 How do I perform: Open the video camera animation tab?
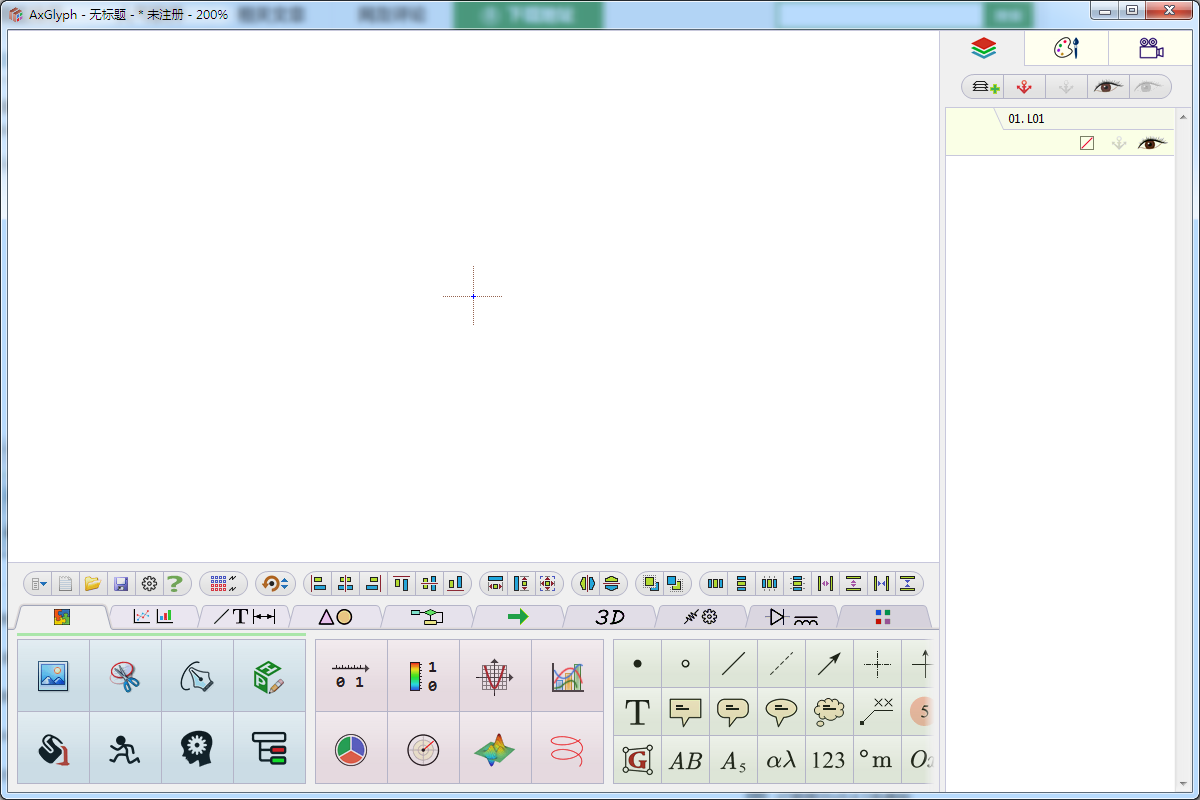[x=1151, y=48]
